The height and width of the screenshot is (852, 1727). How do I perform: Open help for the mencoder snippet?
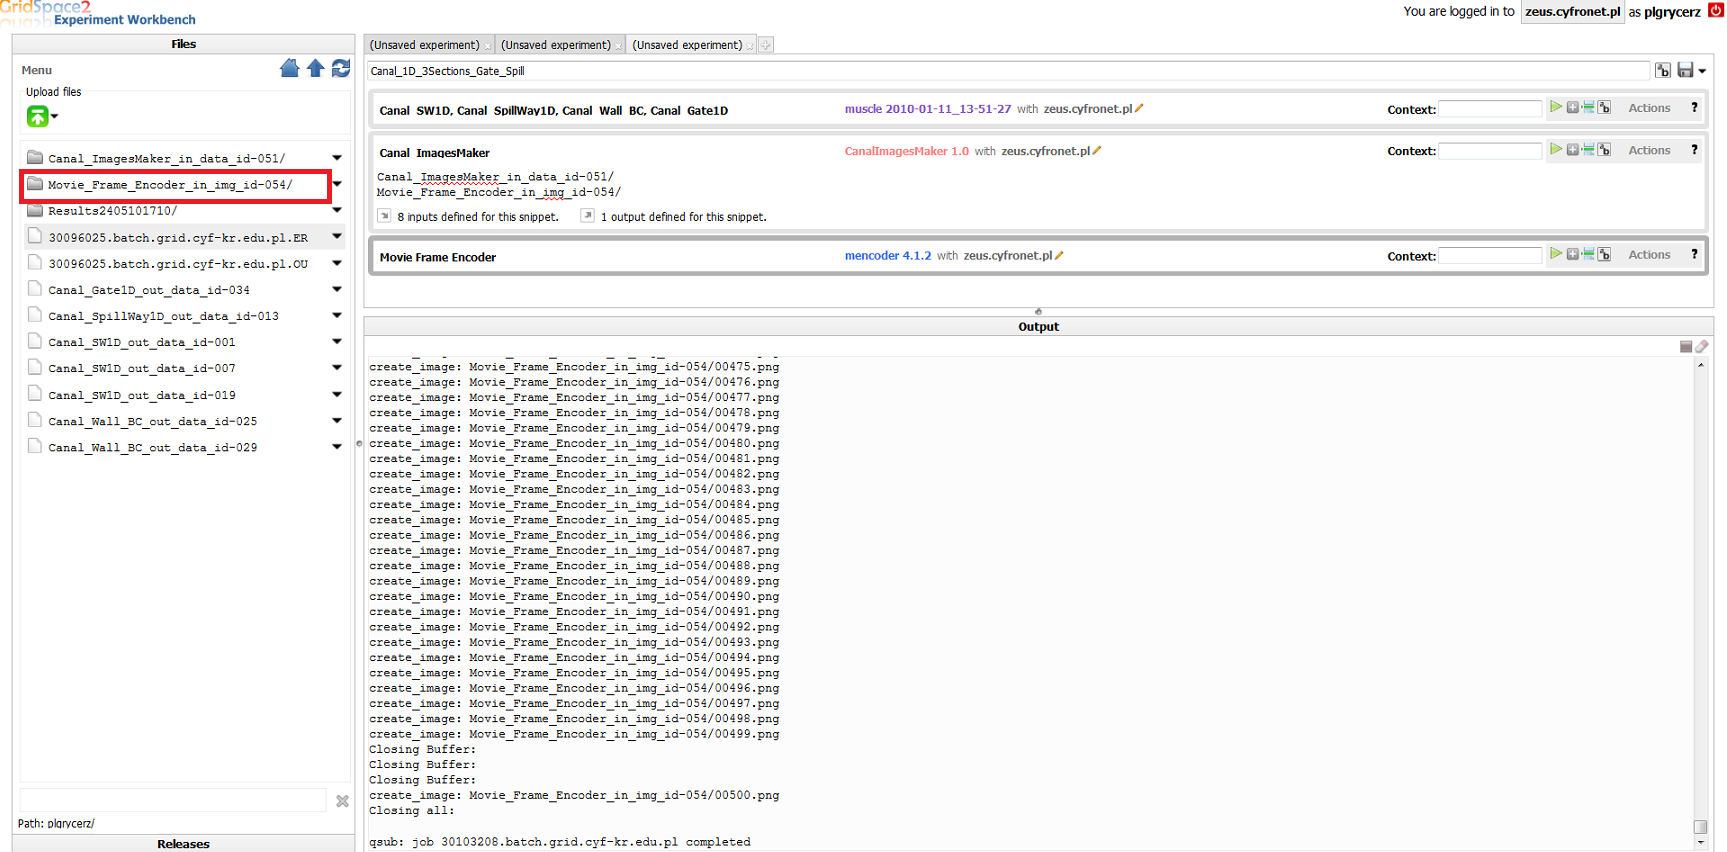pos(1694,254)
